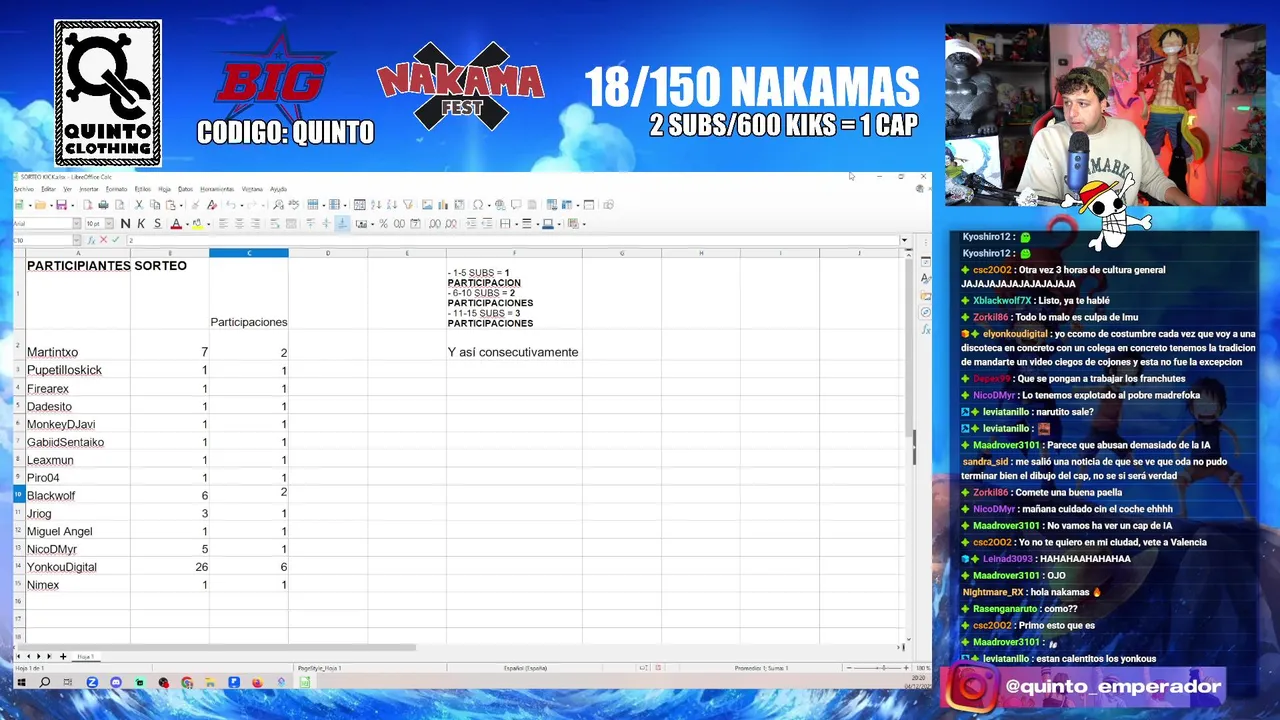Toggle Align Left for cell
This screenshot has height=720, width=1280.
coord(223,223)
